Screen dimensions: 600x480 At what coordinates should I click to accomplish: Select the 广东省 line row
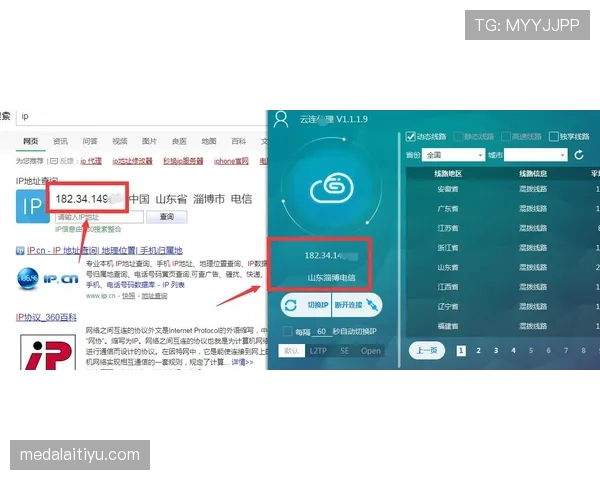click(503, 209)
